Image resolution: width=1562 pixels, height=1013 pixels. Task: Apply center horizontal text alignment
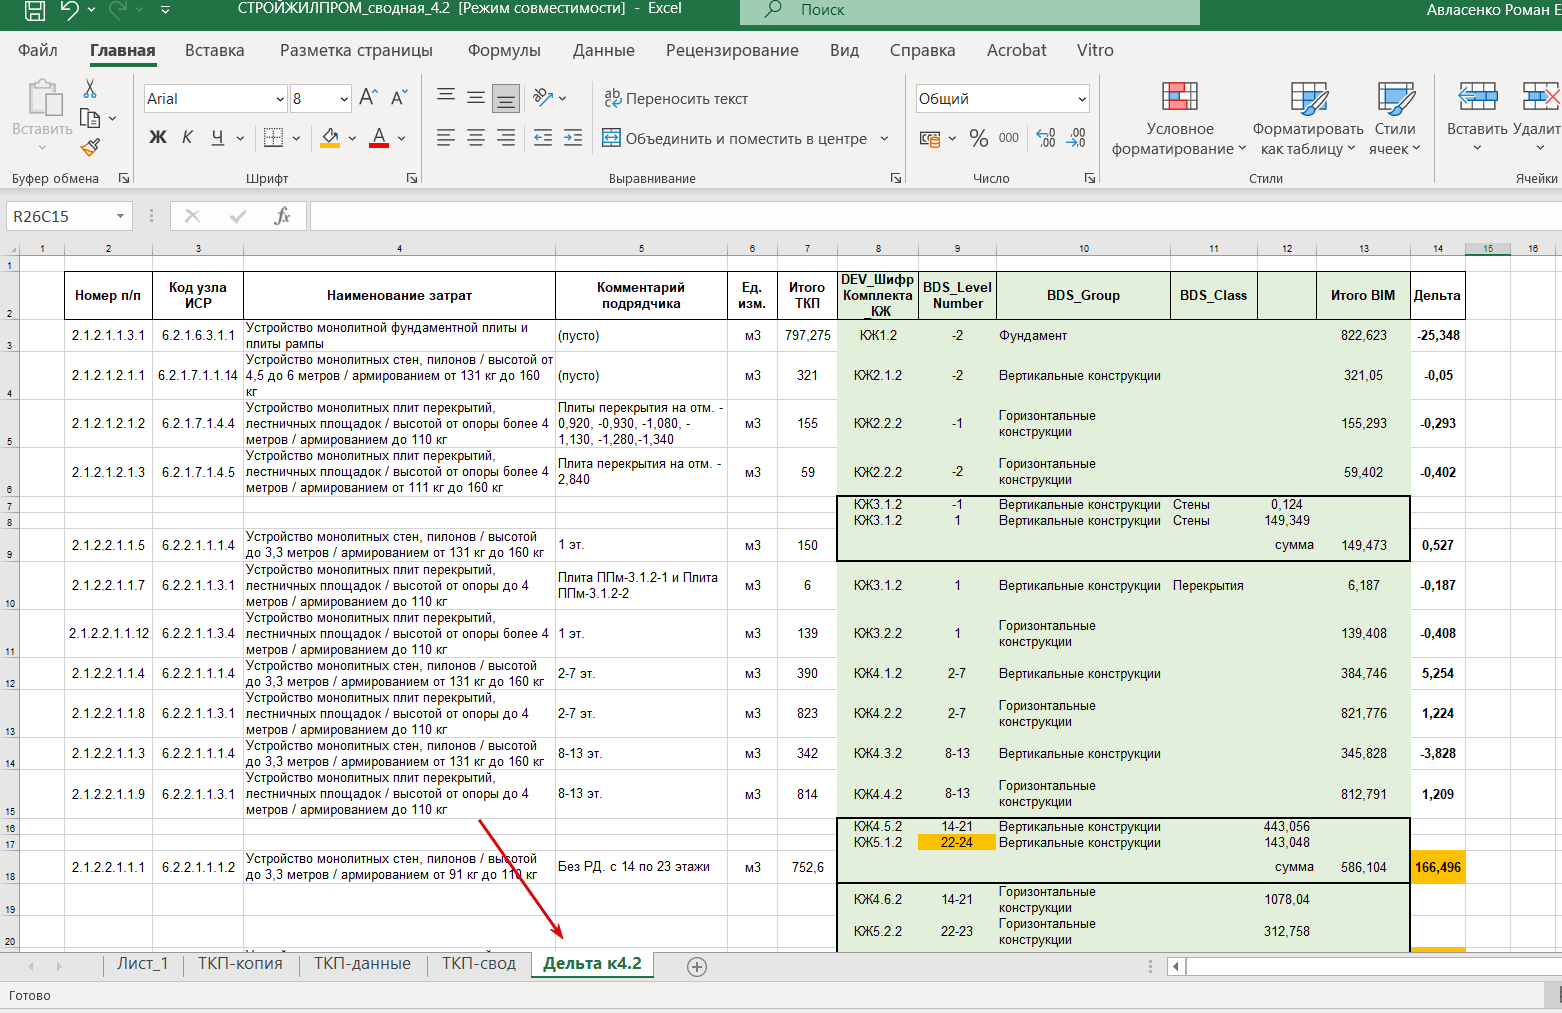click(x=476, y=138)
